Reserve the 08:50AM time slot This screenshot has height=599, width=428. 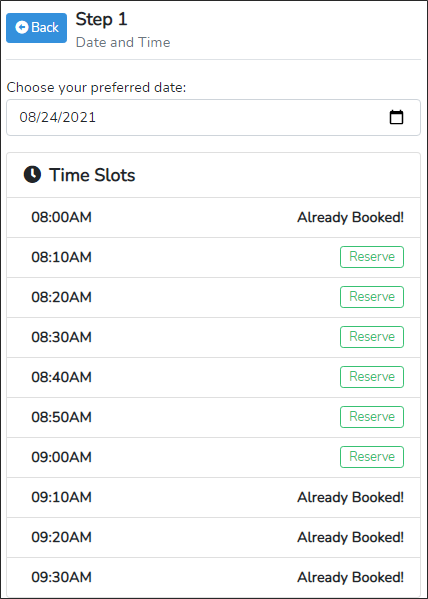pyautogui.click(x=372, y=417)
